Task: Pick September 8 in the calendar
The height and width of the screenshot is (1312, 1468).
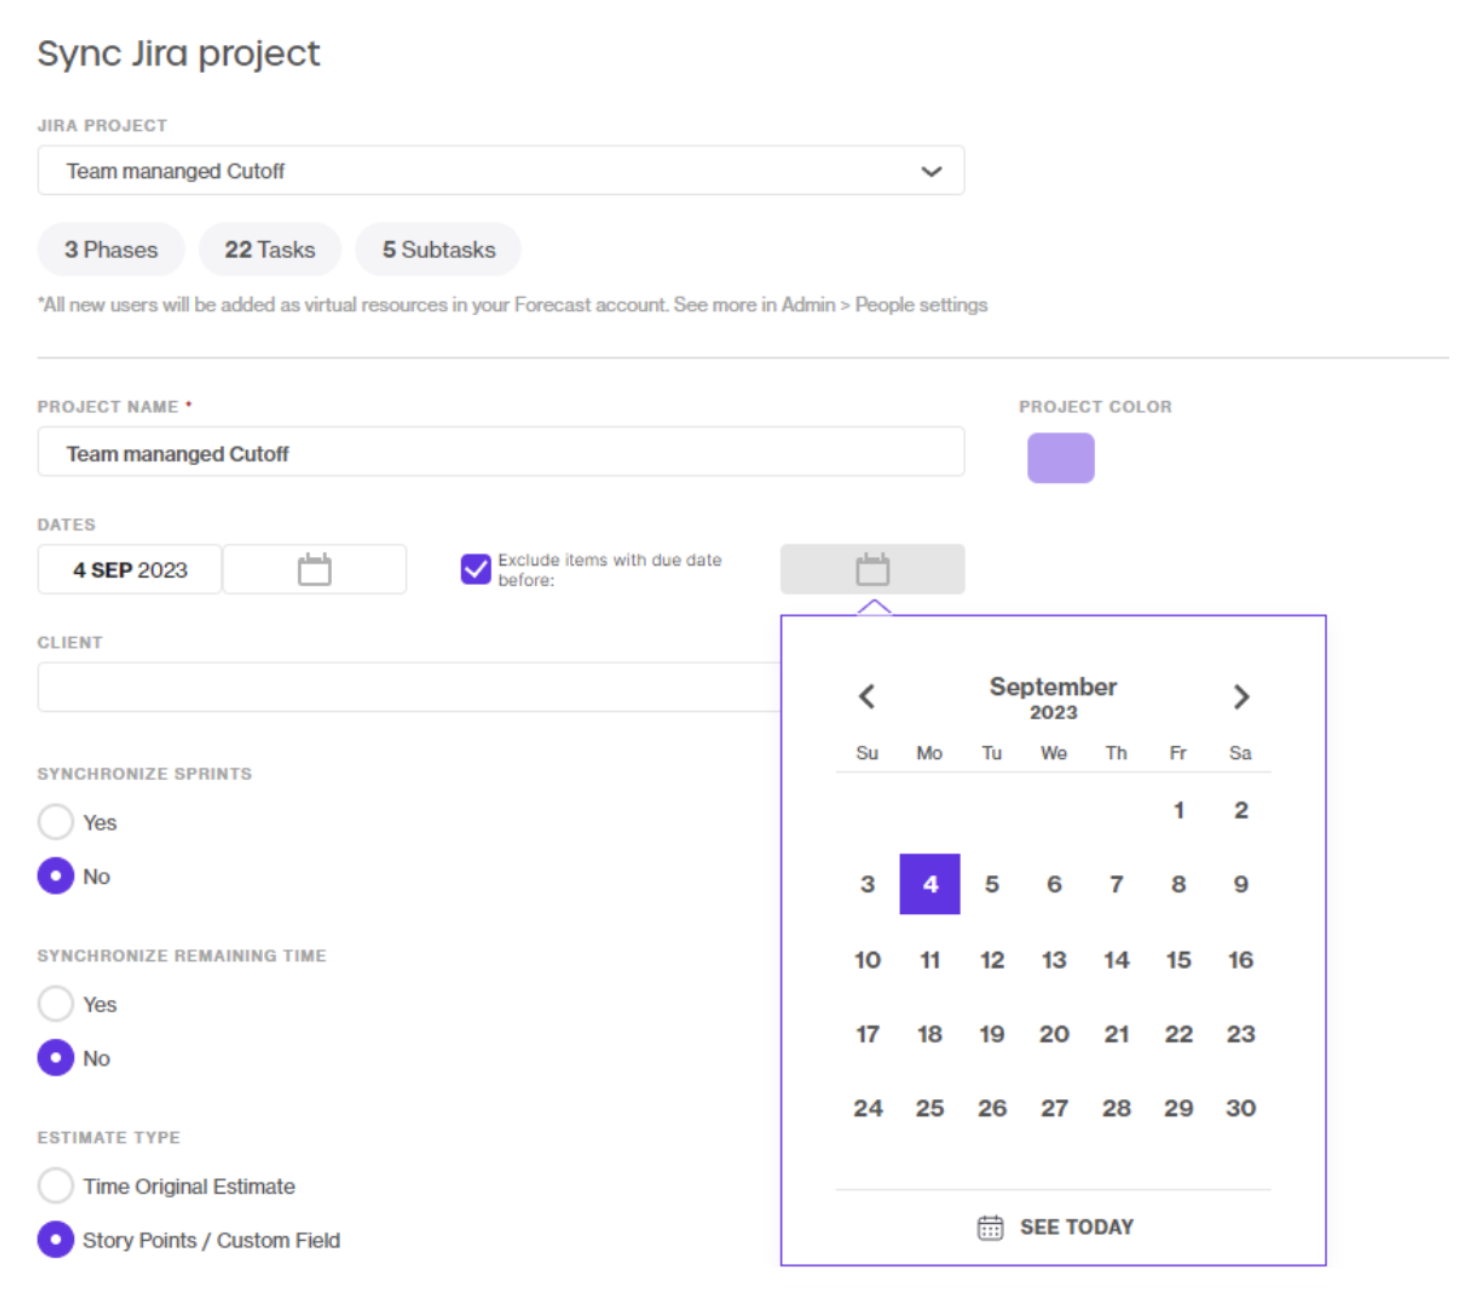Action: pyautogui.click(x=1179, y=884)
